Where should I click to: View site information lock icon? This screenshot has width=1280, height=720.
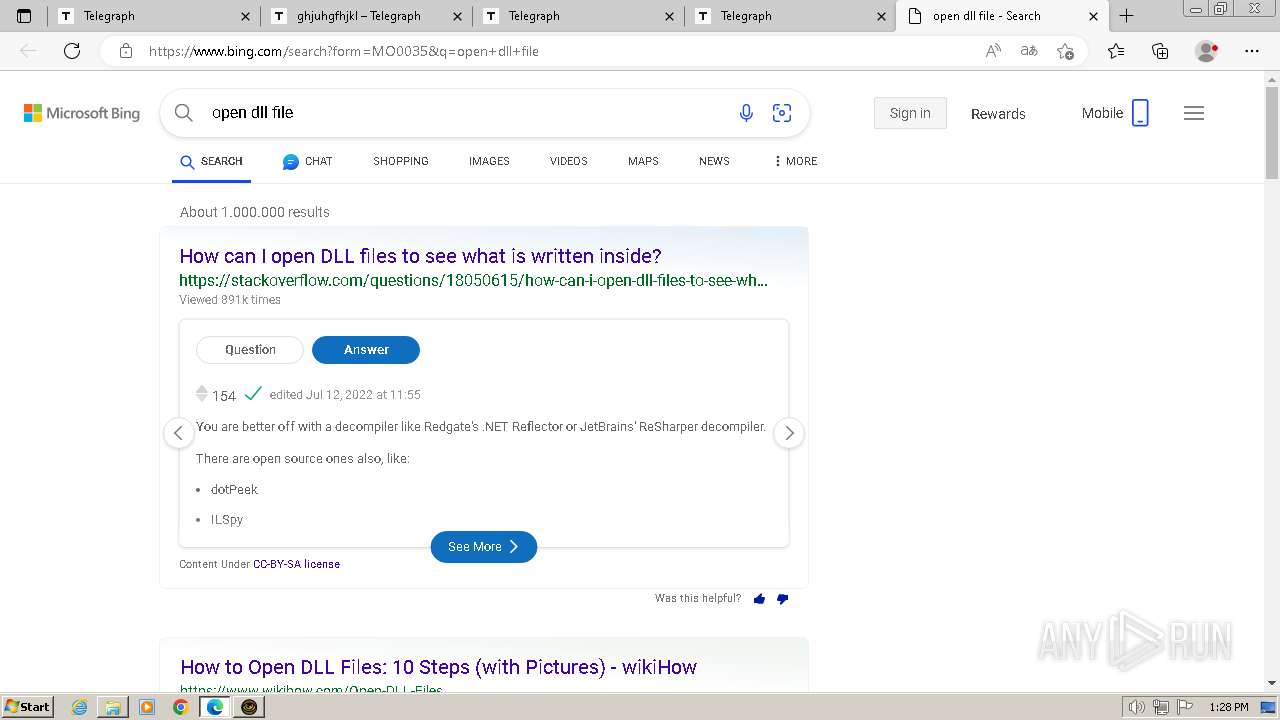126,51
